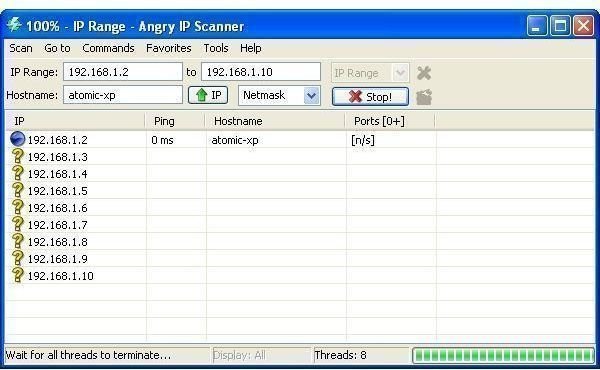Image resolution: width=600 pixels, height=370 pixels.
Task: Sort by the Ping column header
Action: tap(175, 121)
